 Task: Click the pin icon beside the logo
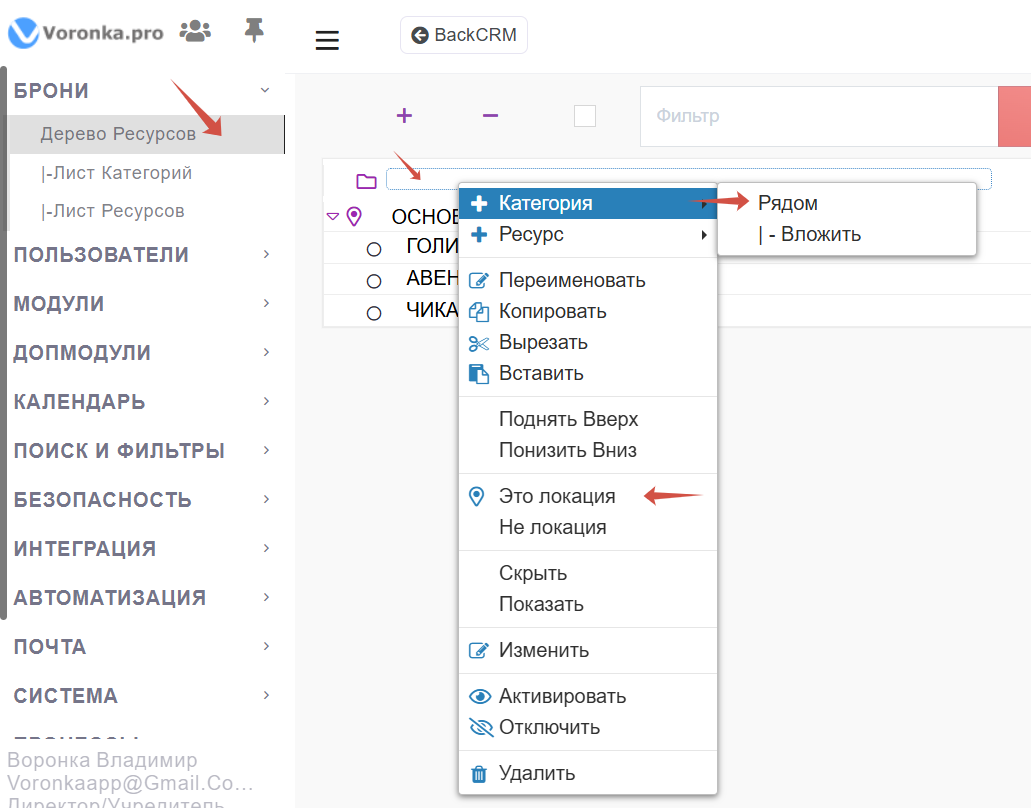(x=254, y=32)
